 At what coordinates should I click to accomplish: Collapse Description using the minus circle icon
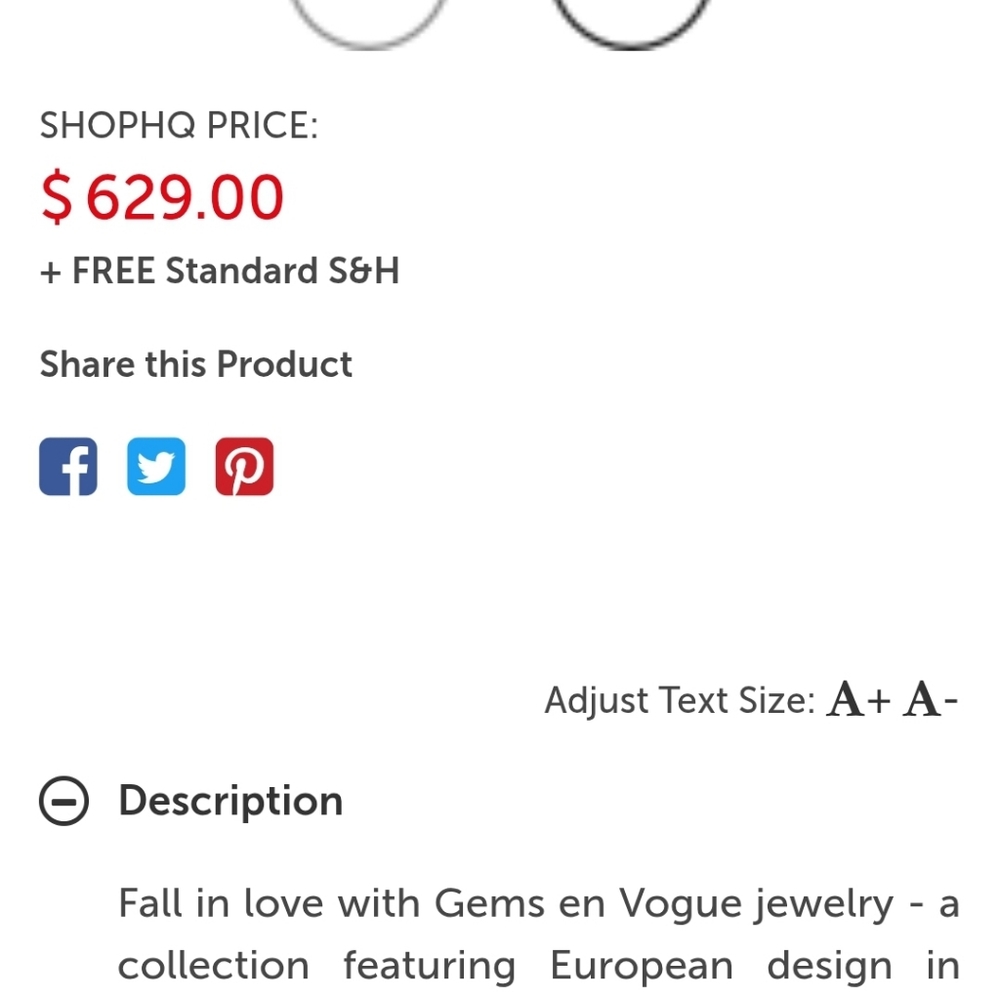(64, 801)
